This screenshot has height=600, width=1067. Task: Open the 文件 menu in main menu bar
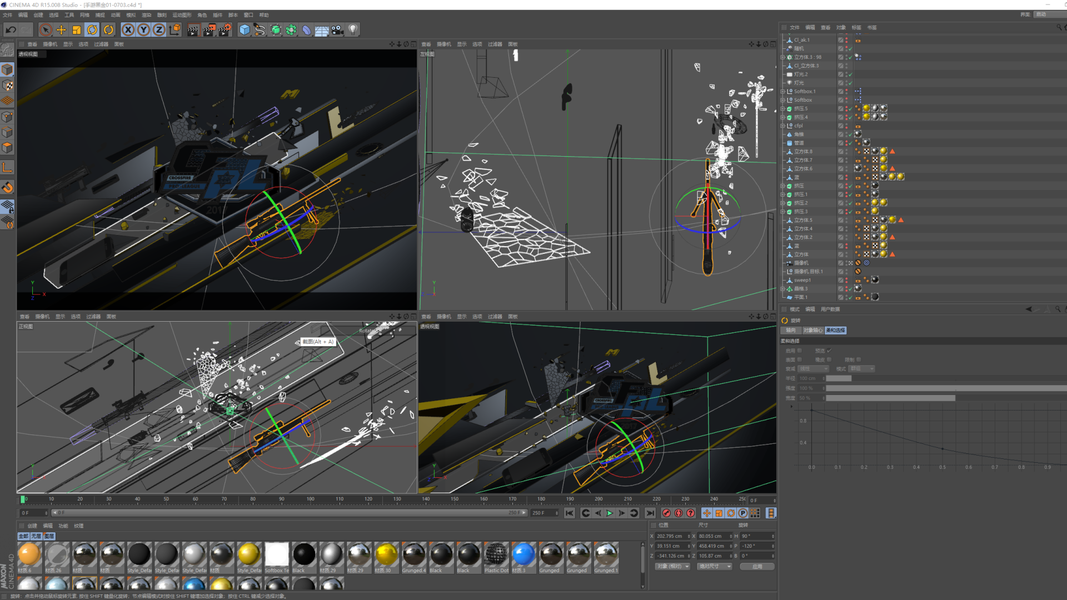pyautogui.click(x=8, y=15)
